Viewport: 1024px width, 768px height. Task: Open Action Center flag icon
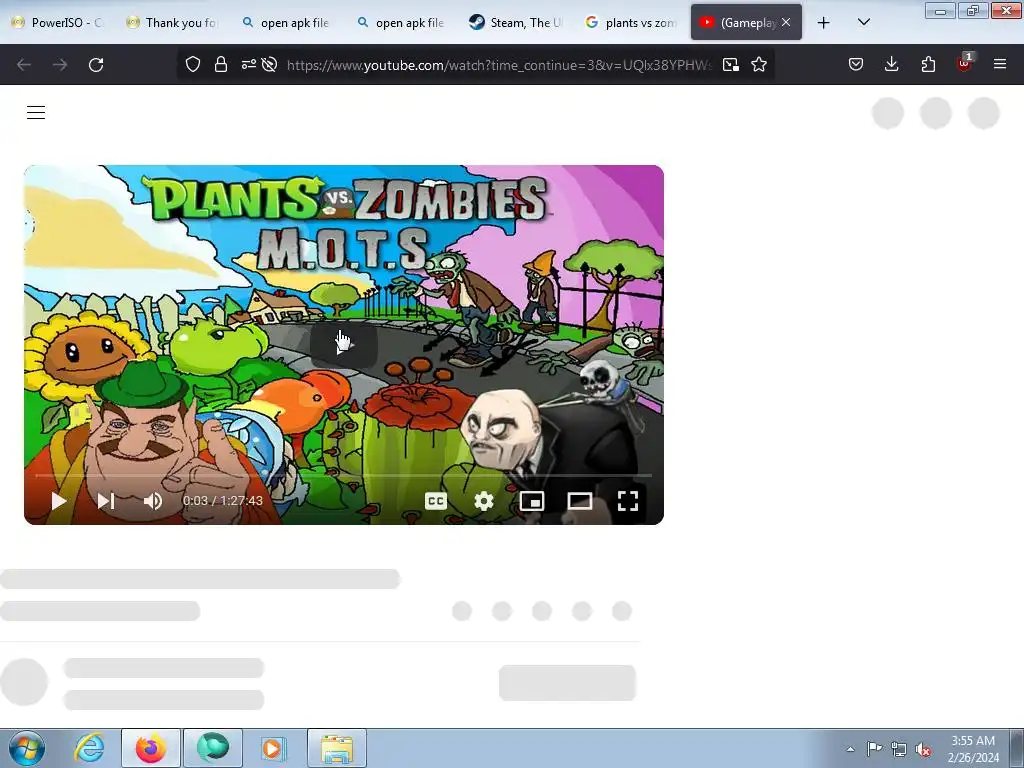click(874, 748)
